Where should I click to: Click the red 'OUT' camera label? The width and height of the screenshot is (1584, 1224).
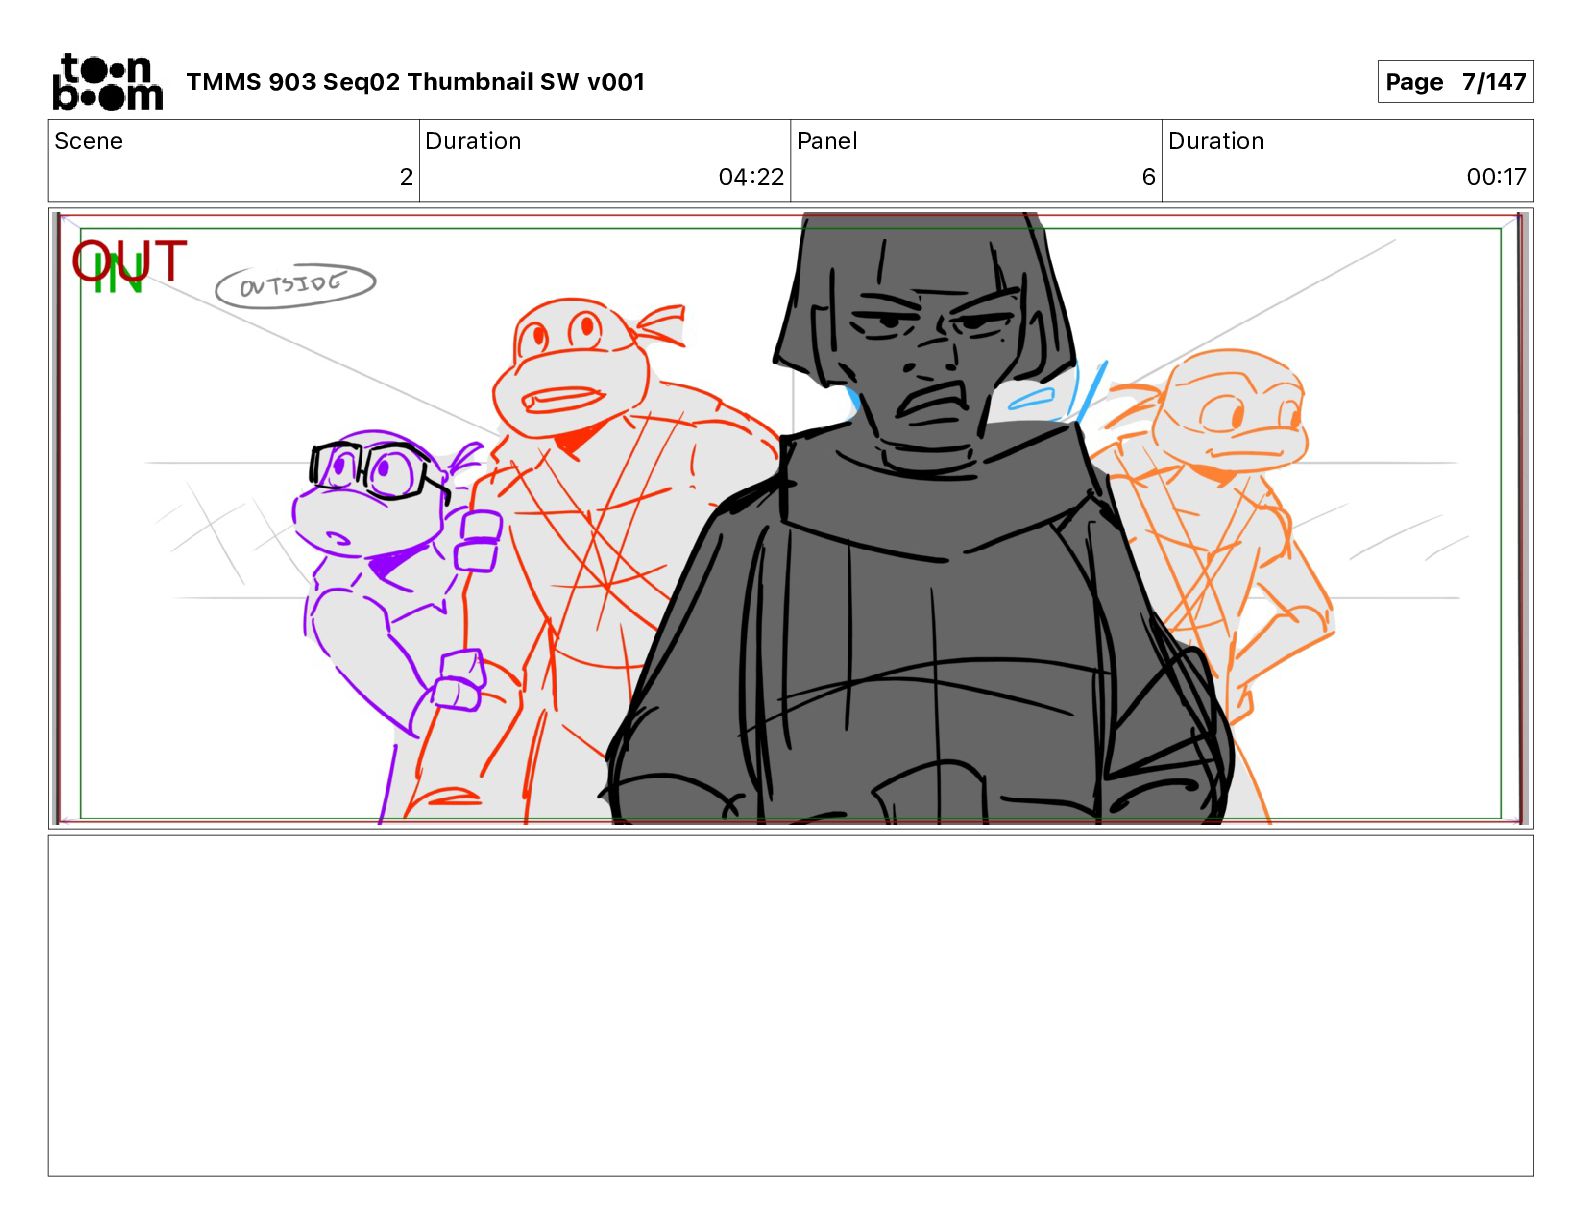tap(129, 261)
